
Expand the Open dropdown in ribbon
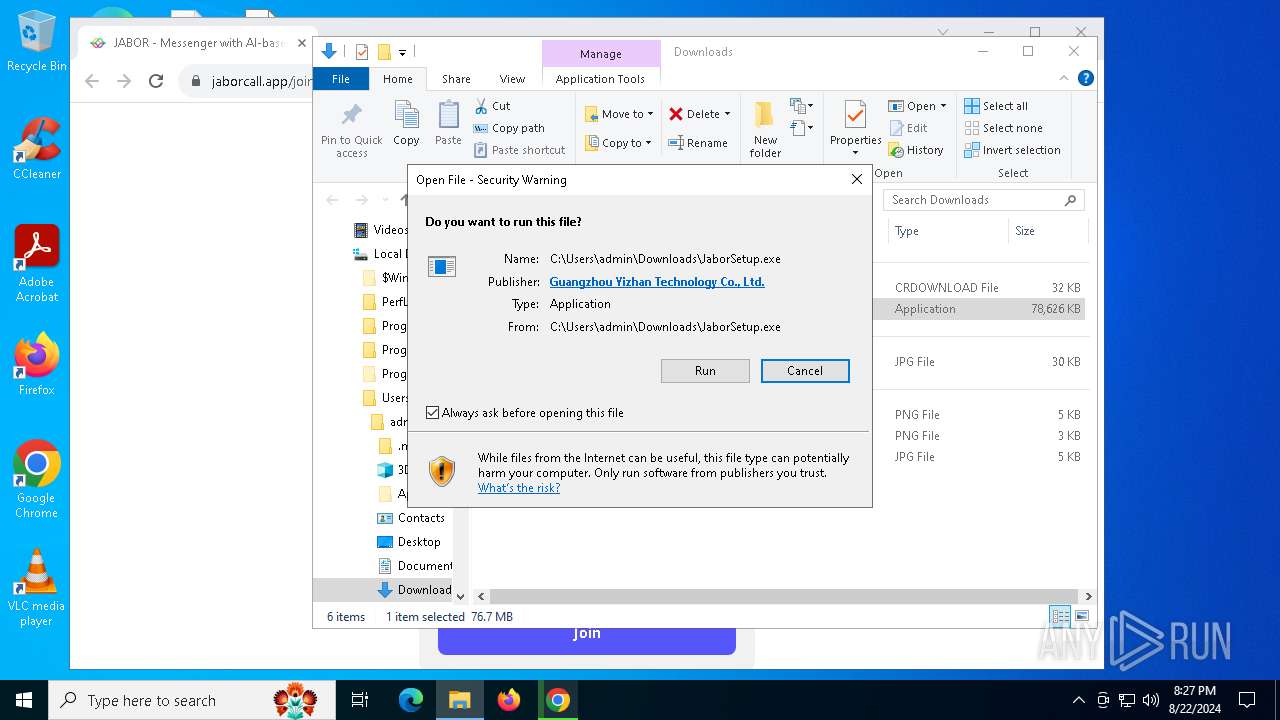point(943,106)
